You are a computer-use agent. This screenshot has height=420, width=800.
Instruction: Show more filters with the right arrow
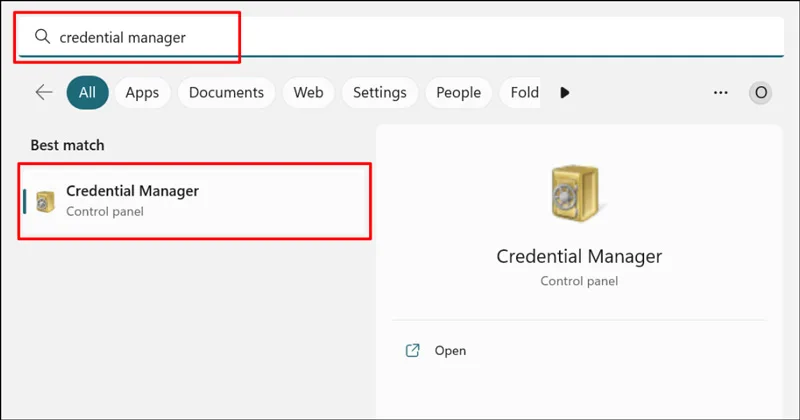pyautogui.click(x=564, y=92)
